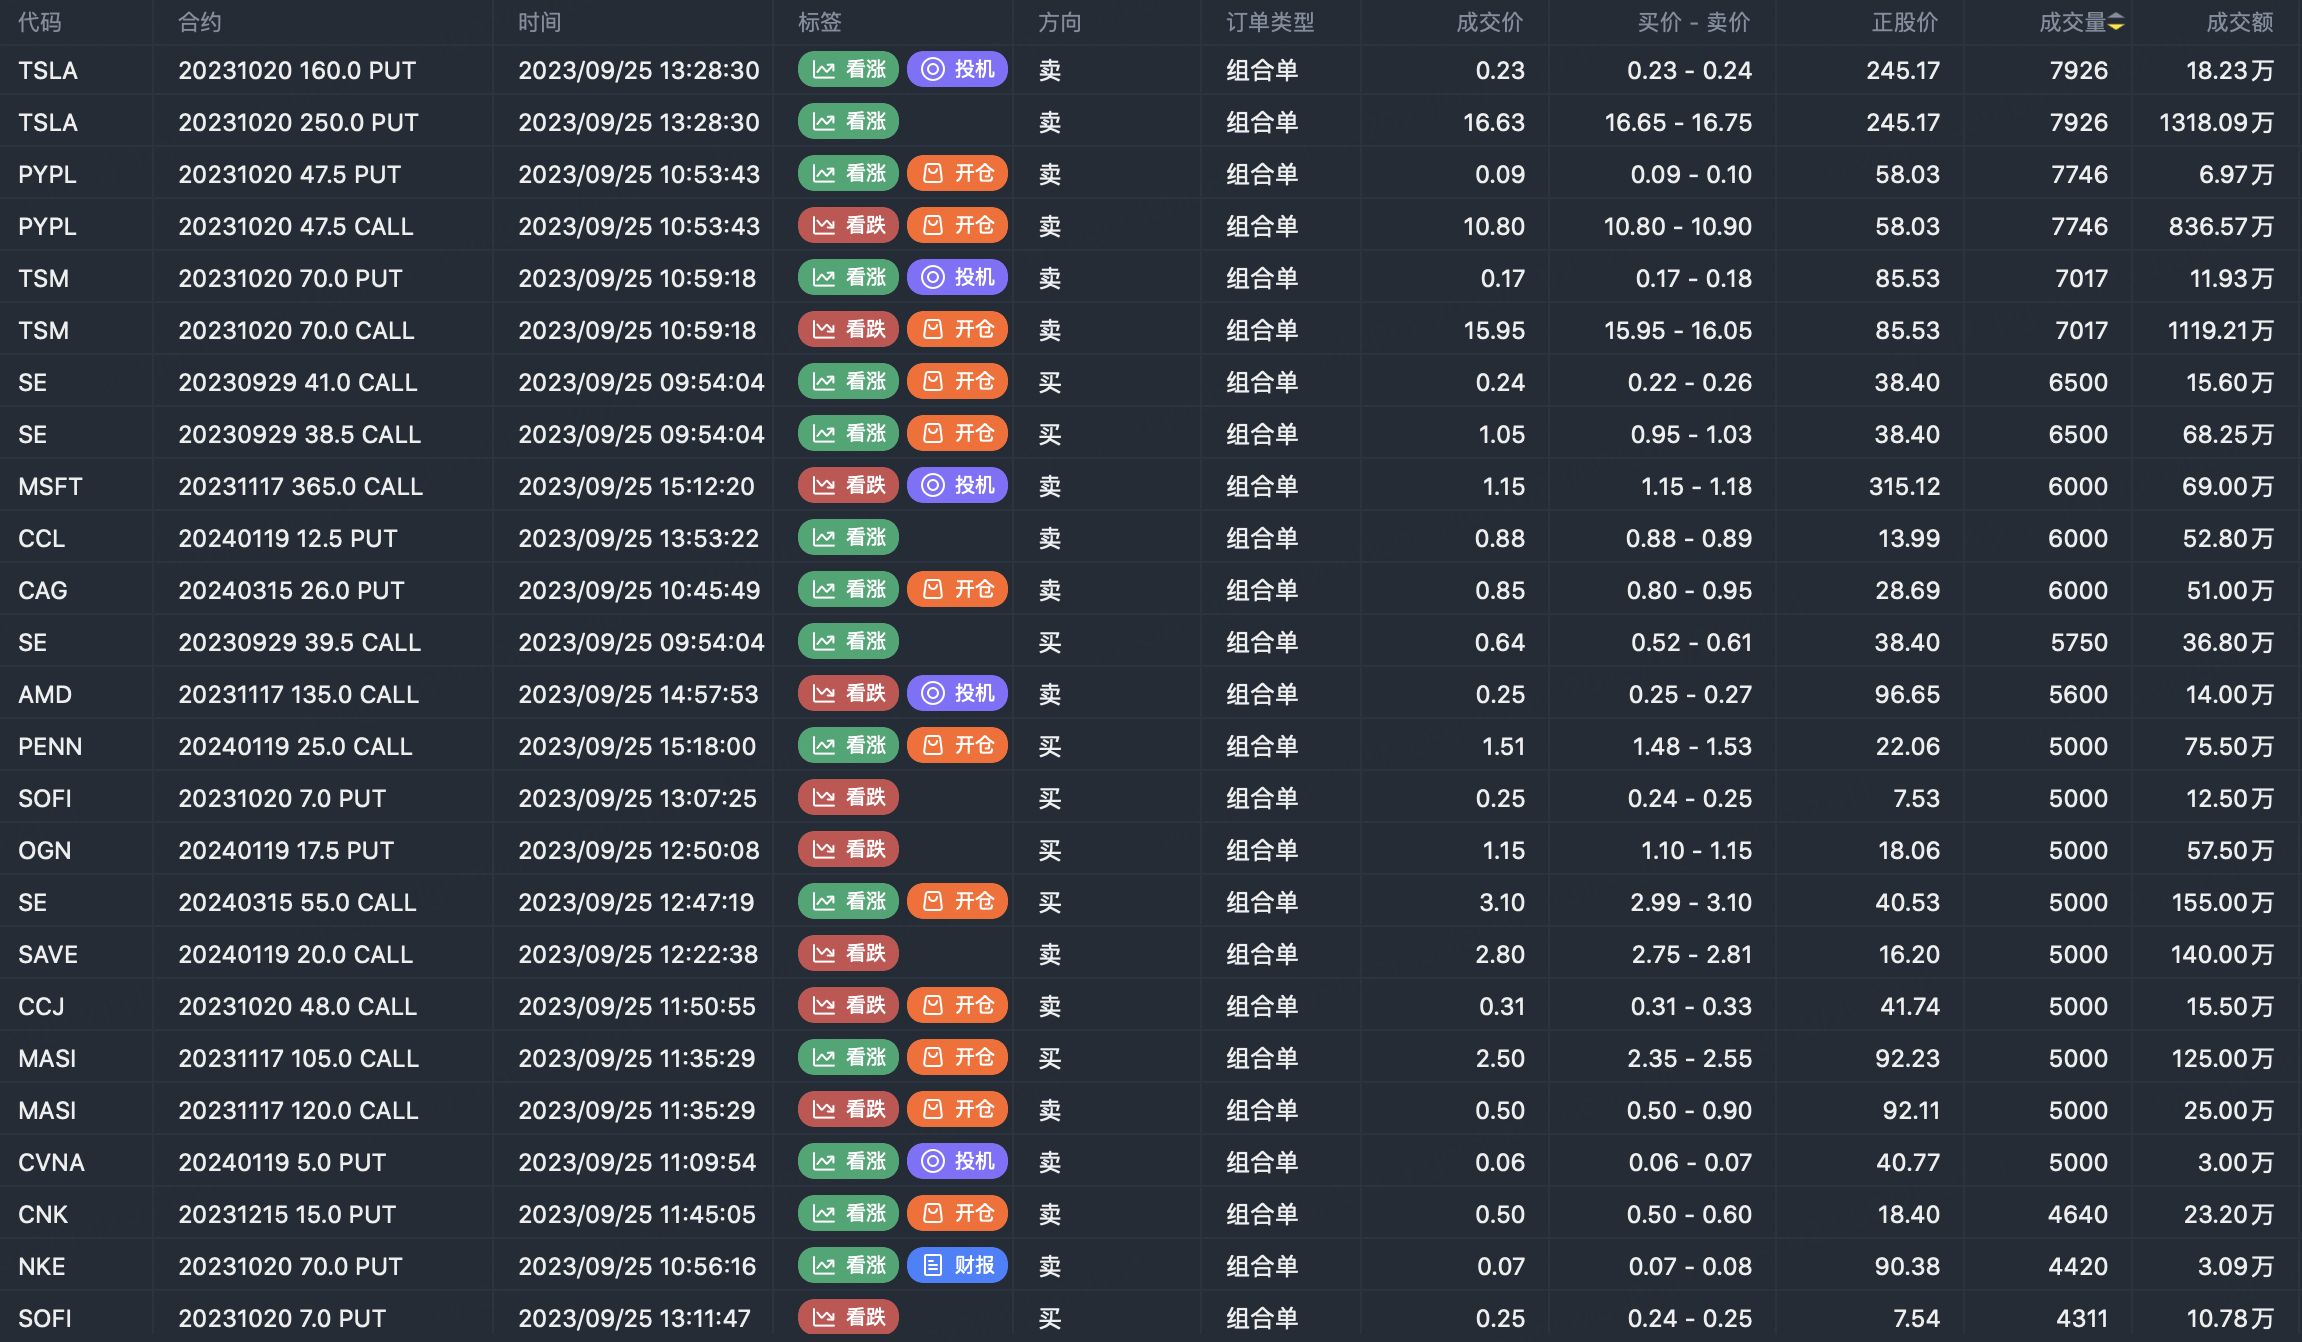Select CNK ticker cell
Viewport: 2302px width, 1342px height.
[x=43, y=1214]
